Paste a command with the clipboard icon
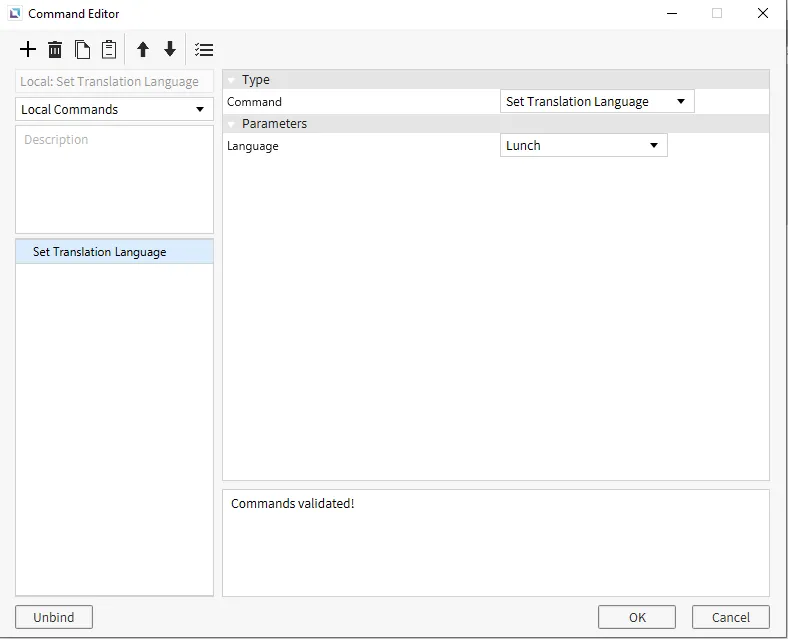Image resolution: width=788 pixels, height=639 pixels. pos(109,50)
